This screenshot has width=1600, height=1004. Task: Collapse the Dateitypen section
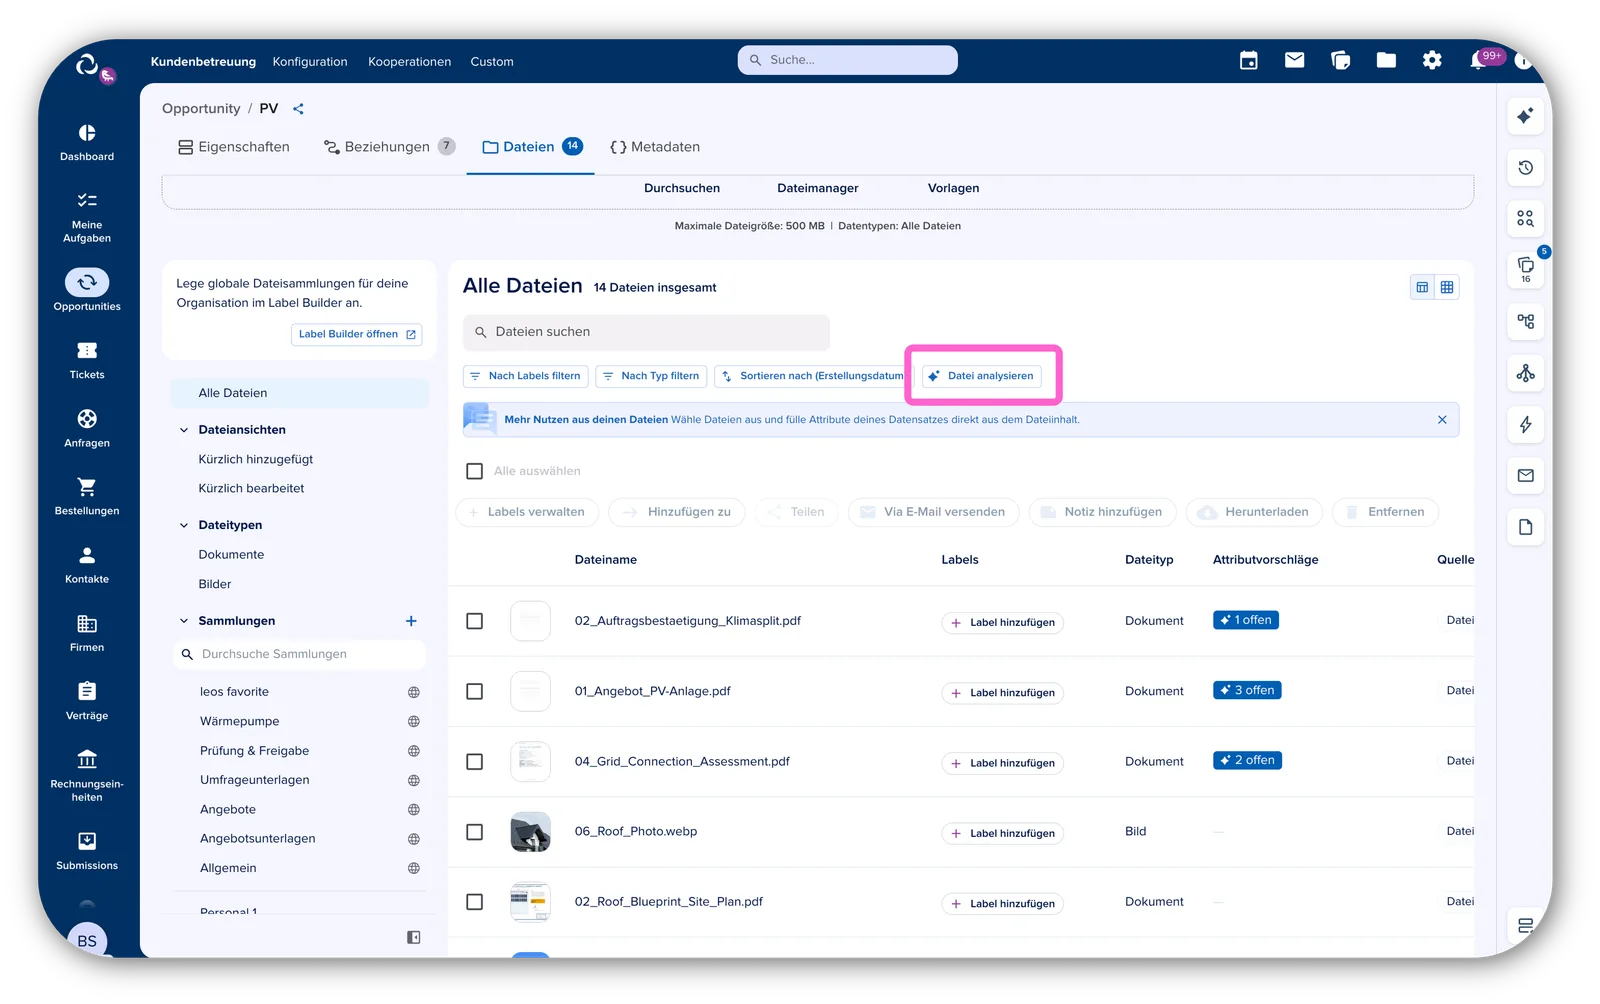click(184, 525)
